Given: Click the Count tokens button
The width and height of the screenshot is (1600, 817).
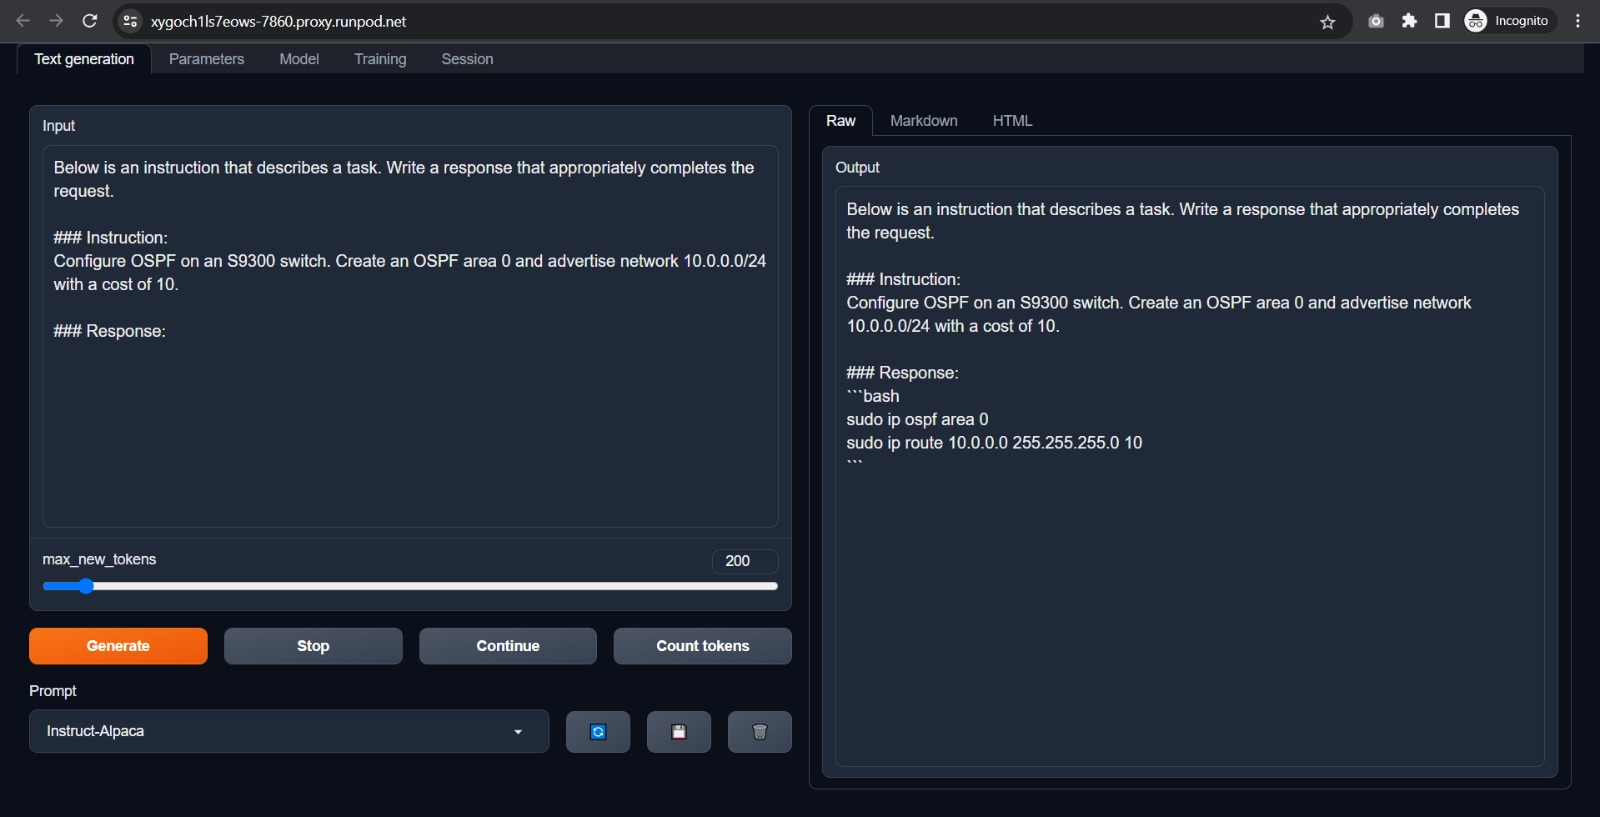Looking at the screenshot, I should pos(703,646).
